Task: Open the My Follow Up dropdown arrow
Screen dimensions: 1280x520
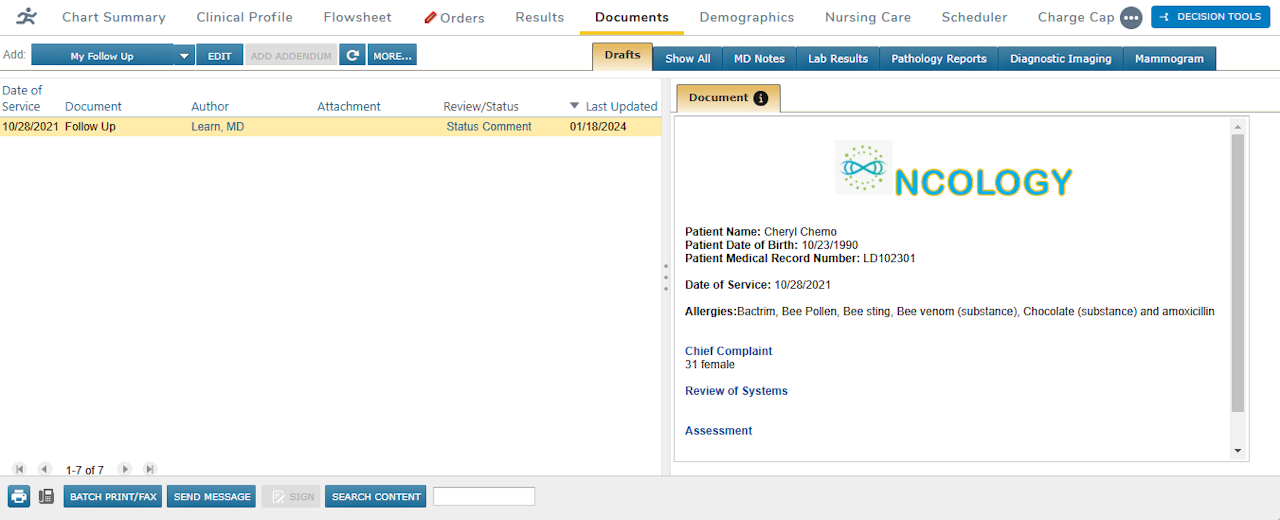Action: (184, 56)
